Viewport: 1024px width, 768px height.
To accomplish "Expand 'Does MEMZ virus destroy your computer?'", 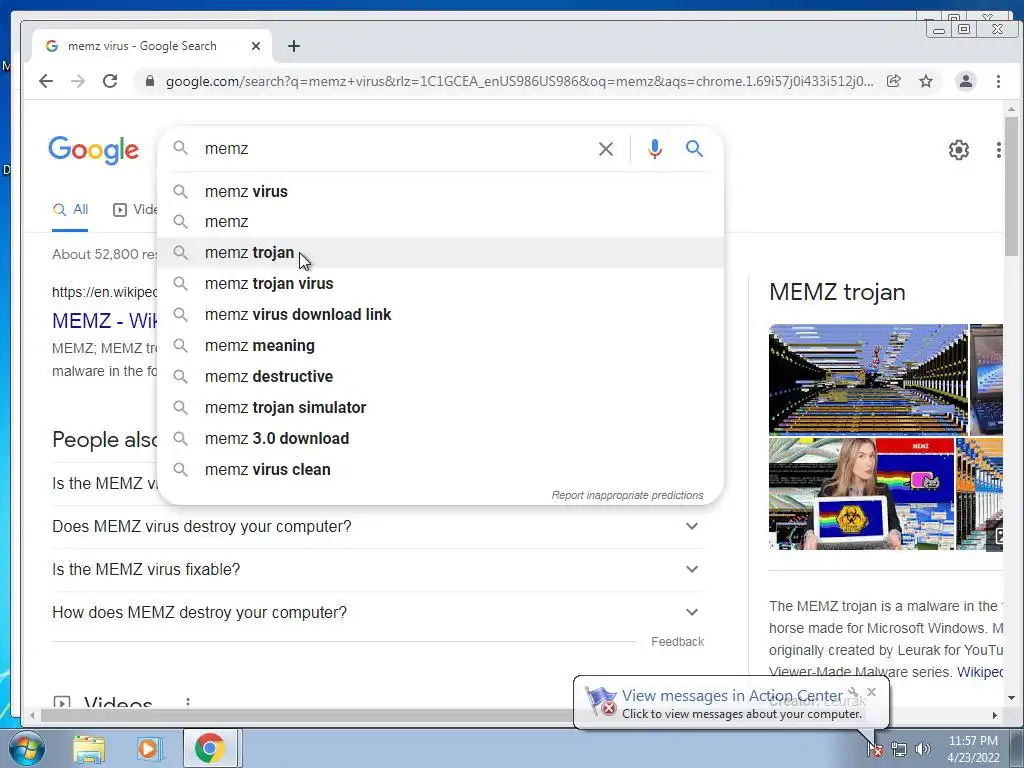I will (x=377, y=526).
